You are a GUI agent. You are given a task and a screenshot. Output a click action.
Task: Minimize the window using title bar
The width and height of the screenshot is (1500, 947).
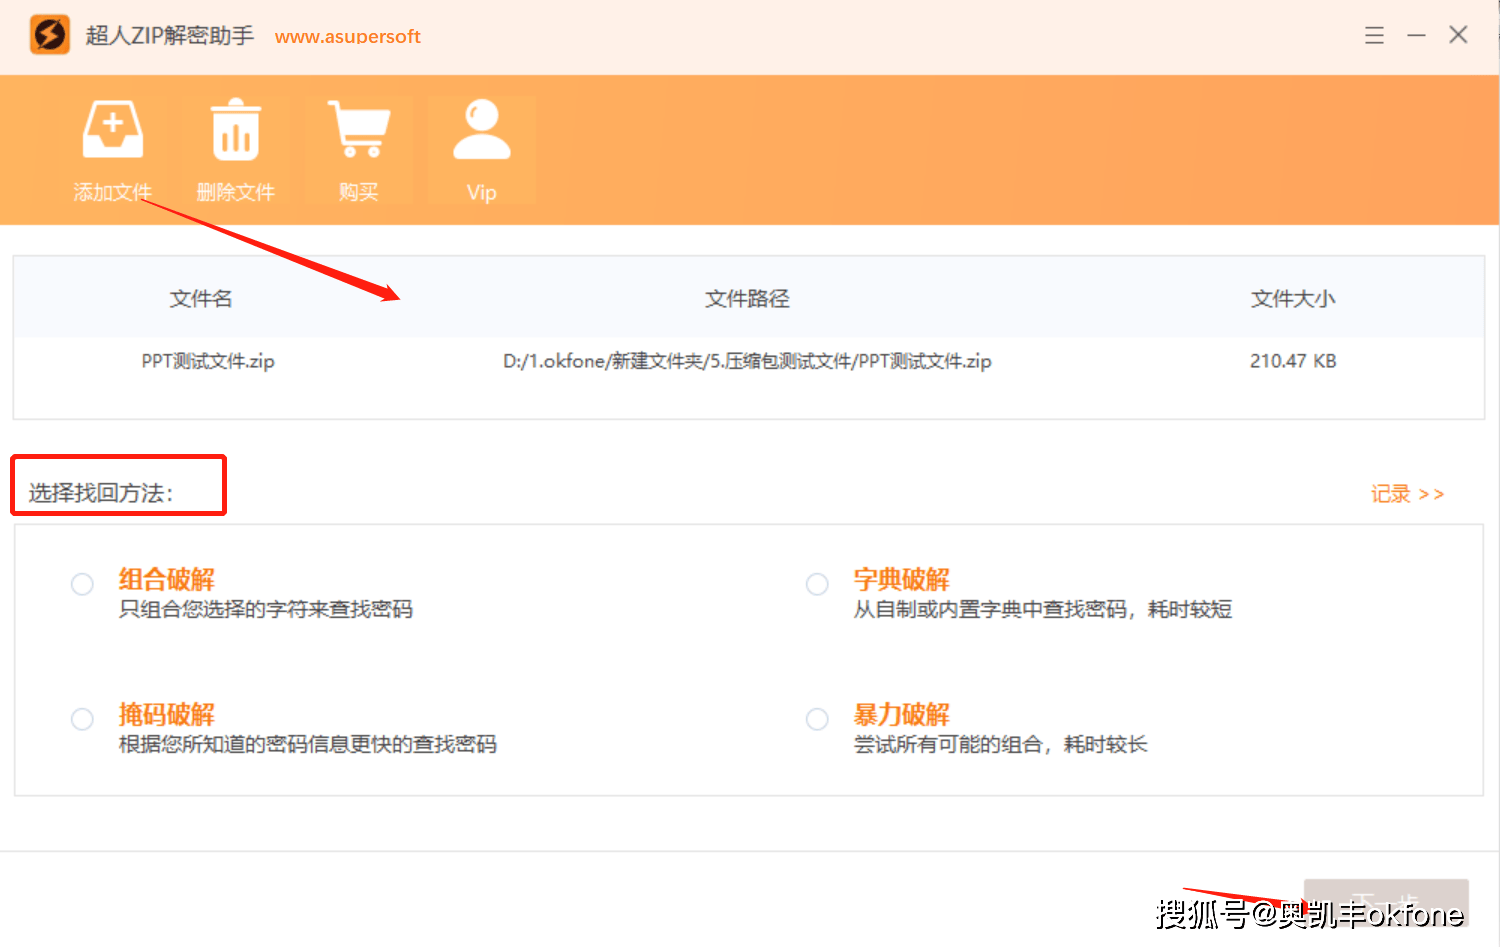click(1416, 36)
